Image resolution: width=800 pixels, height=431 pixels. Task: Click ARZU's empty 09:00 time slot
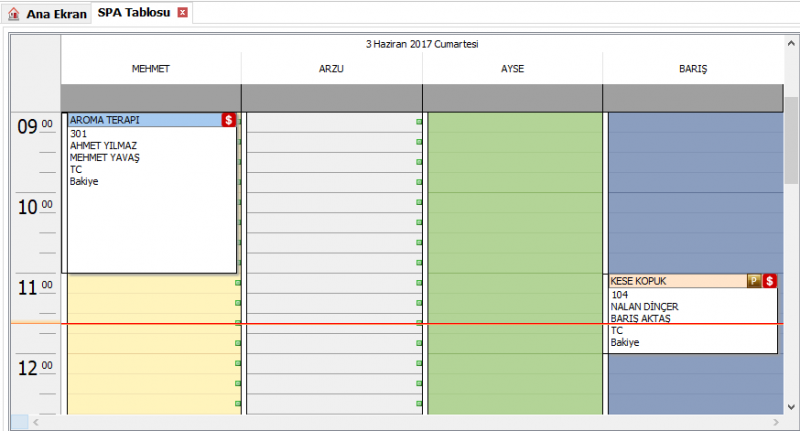coord(334,123)
